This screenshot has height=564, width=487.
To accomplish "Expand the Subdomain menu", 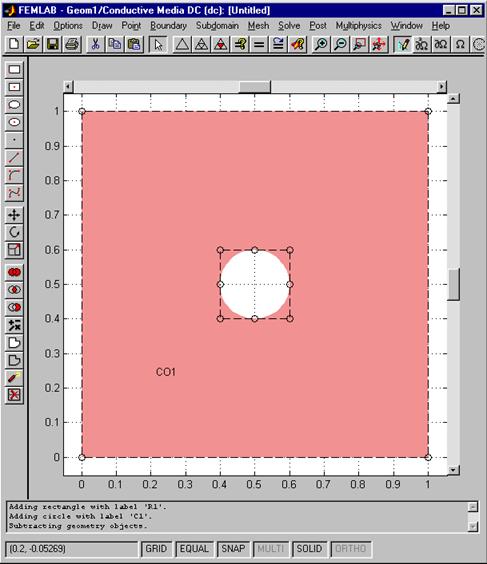I will [217, 26].
